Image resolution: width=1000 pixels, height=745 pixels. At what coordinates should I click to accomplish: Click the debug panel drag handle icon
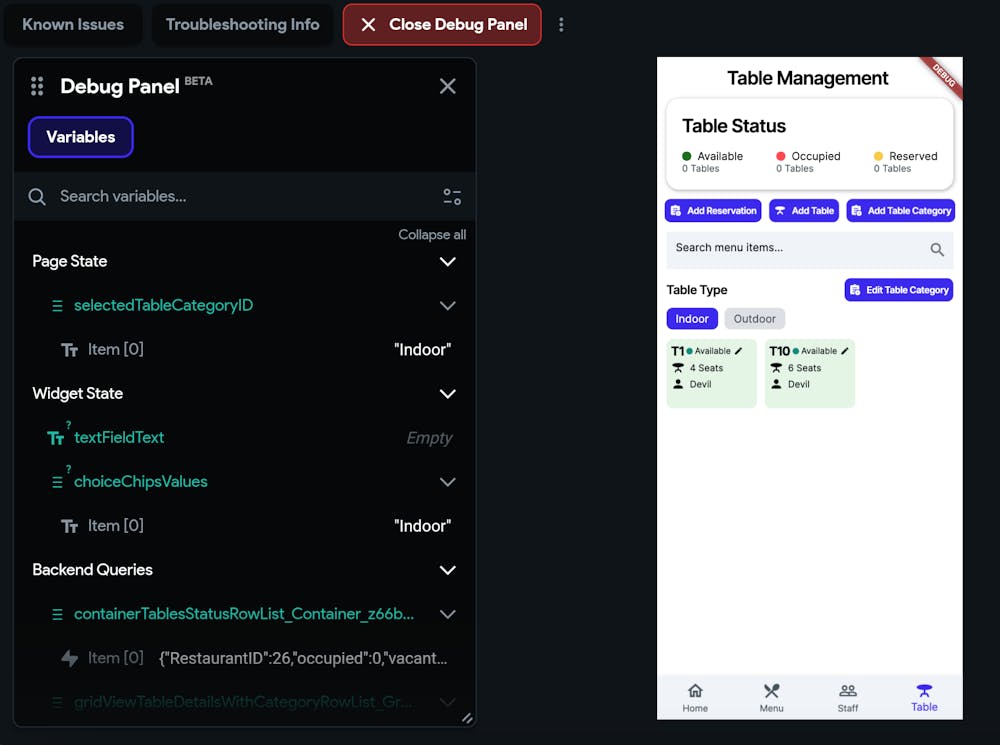(x=37, y=86)
